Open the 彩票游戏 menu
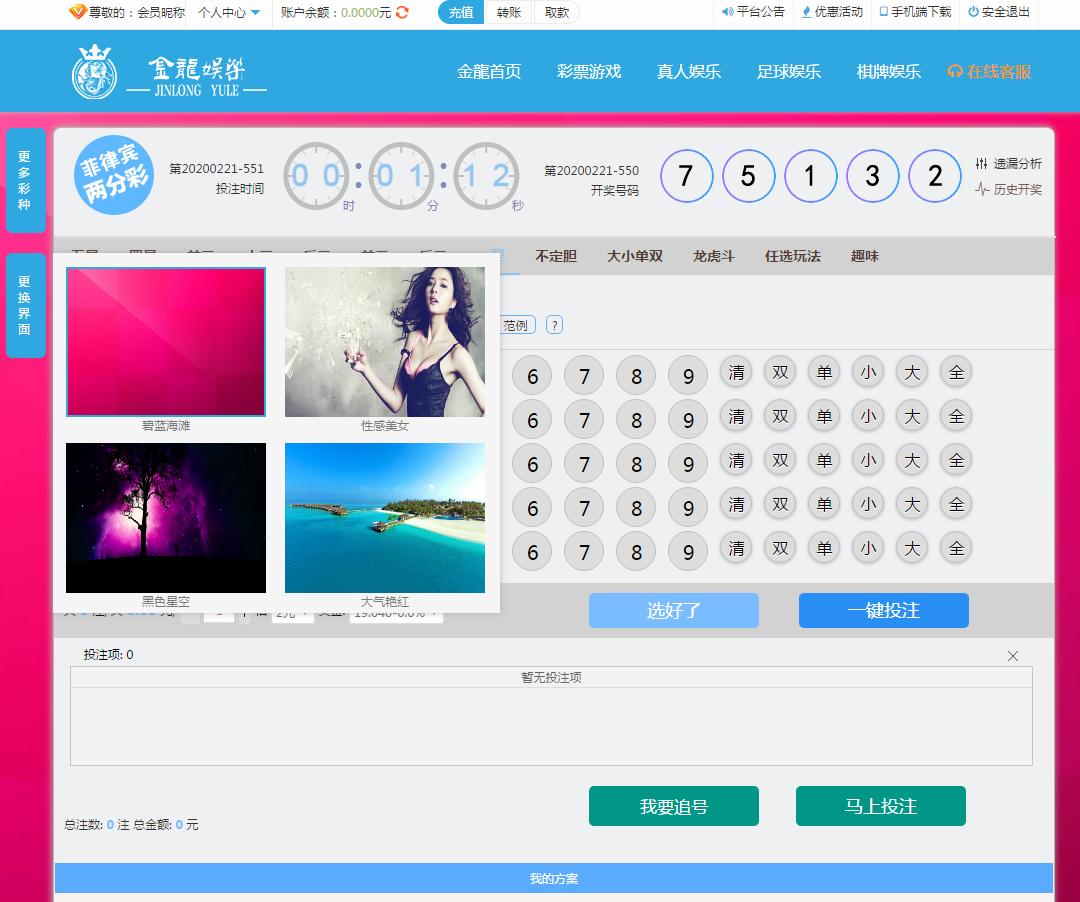 click(589, 72)
